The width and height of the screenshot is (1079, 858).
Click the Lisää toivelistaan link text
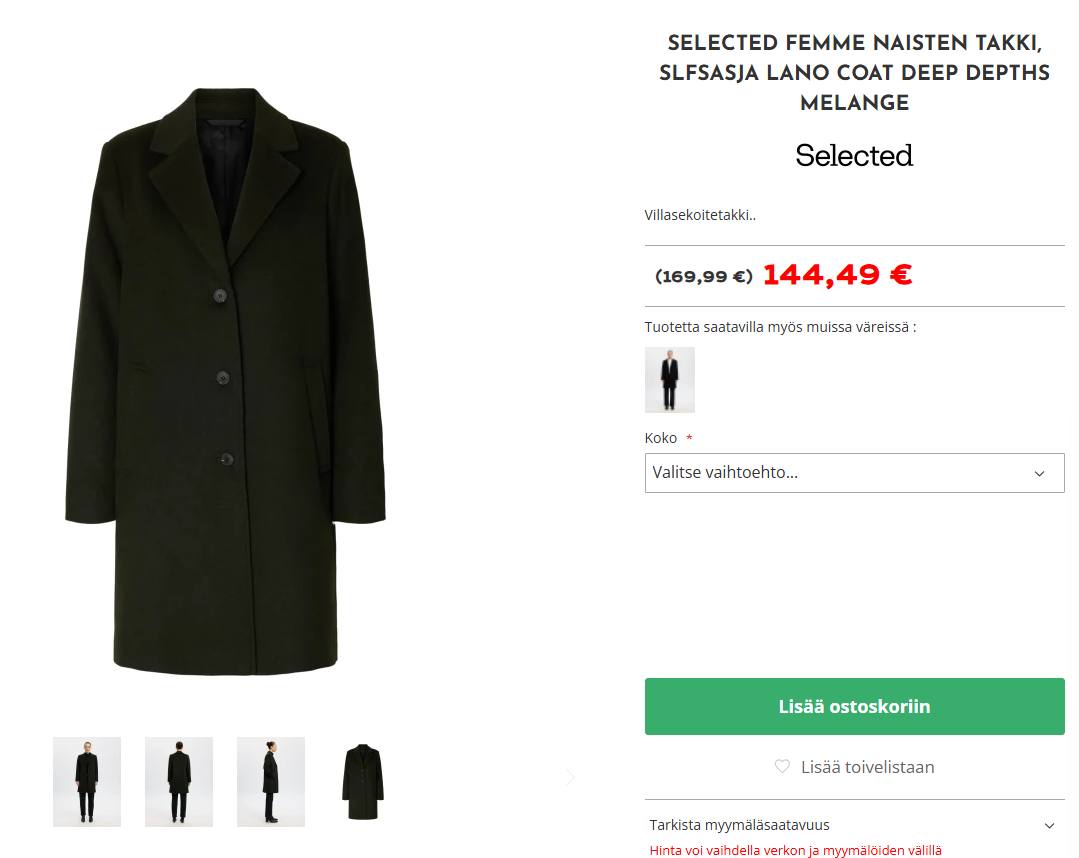pos(867,767)
